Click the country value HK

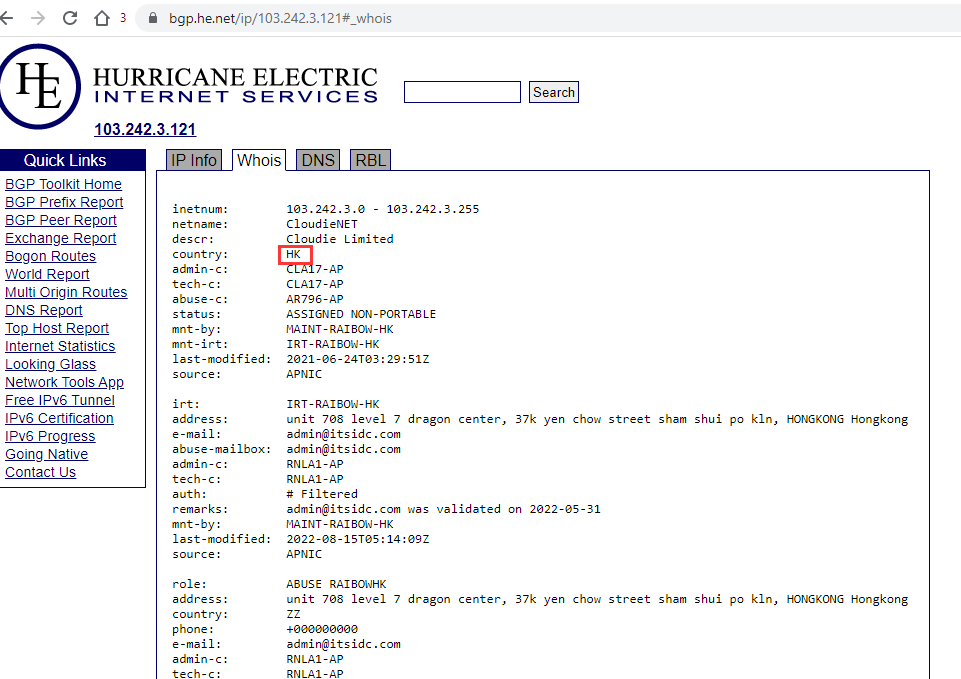click(x=294, y=254)
